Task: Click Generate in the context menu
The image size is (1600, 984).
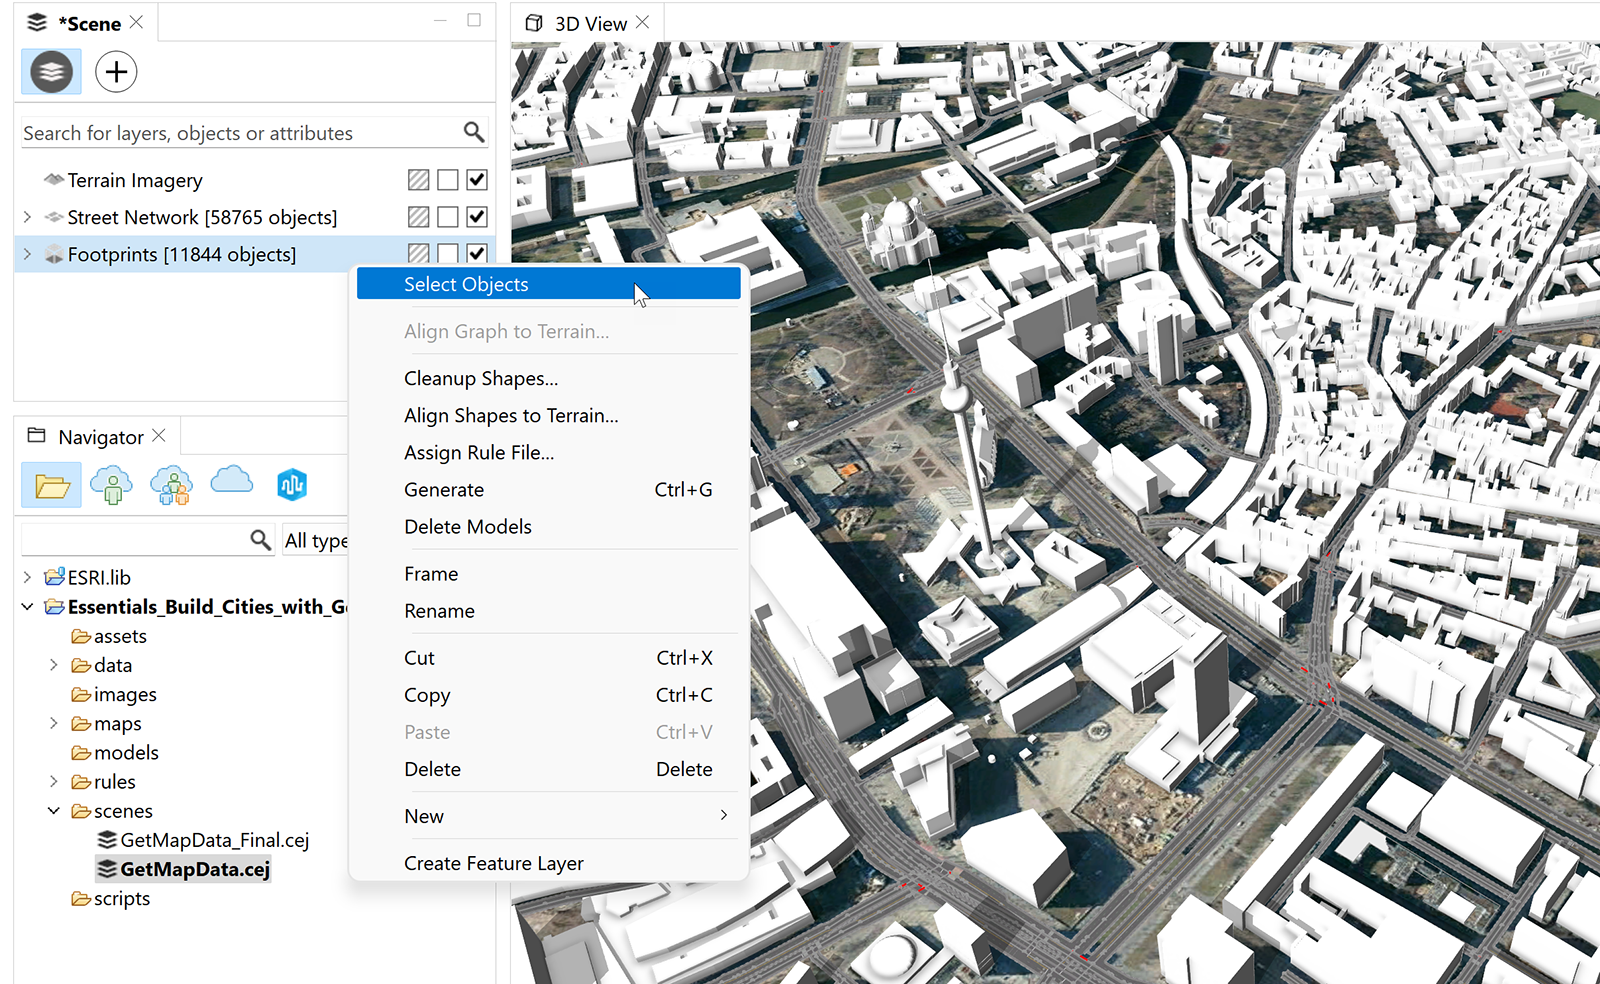Action: coord(444,489)
